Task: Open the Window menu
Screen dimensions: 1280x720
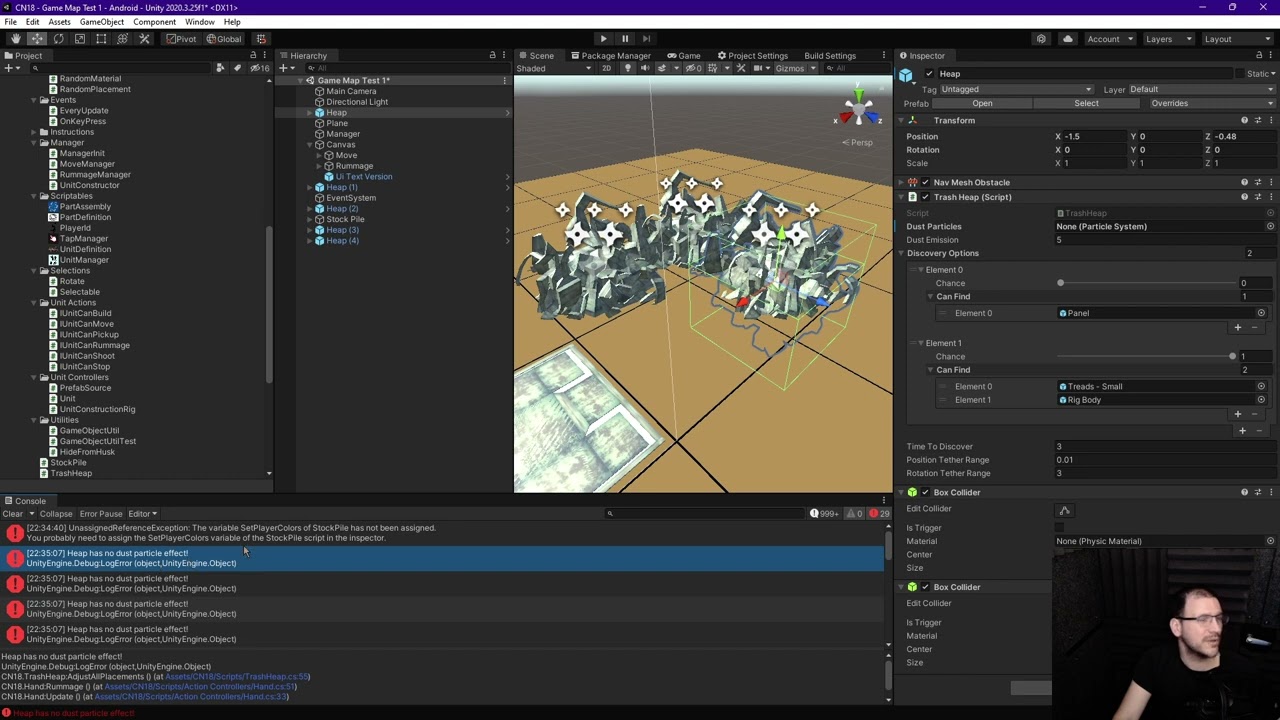Action: pos(199,22)
